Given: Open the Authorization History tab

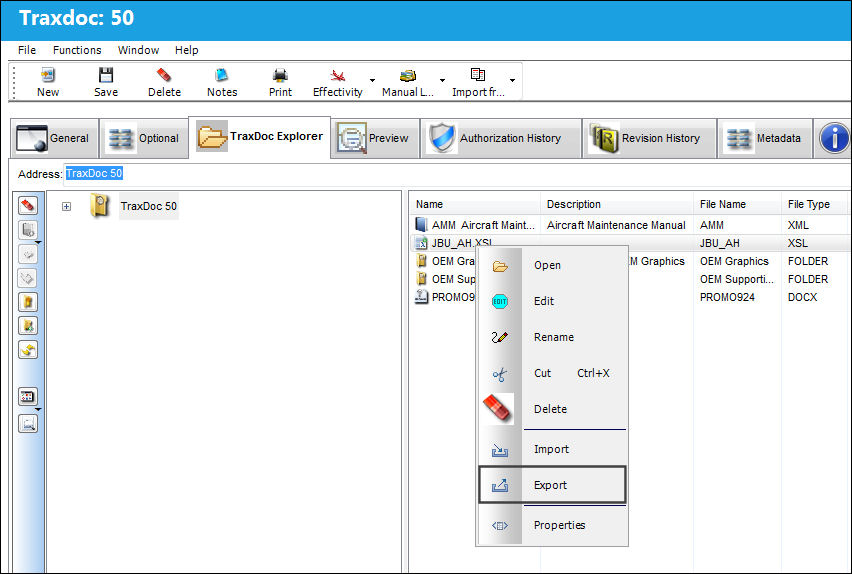Looking at the screenshot, I should click(500, 138).
